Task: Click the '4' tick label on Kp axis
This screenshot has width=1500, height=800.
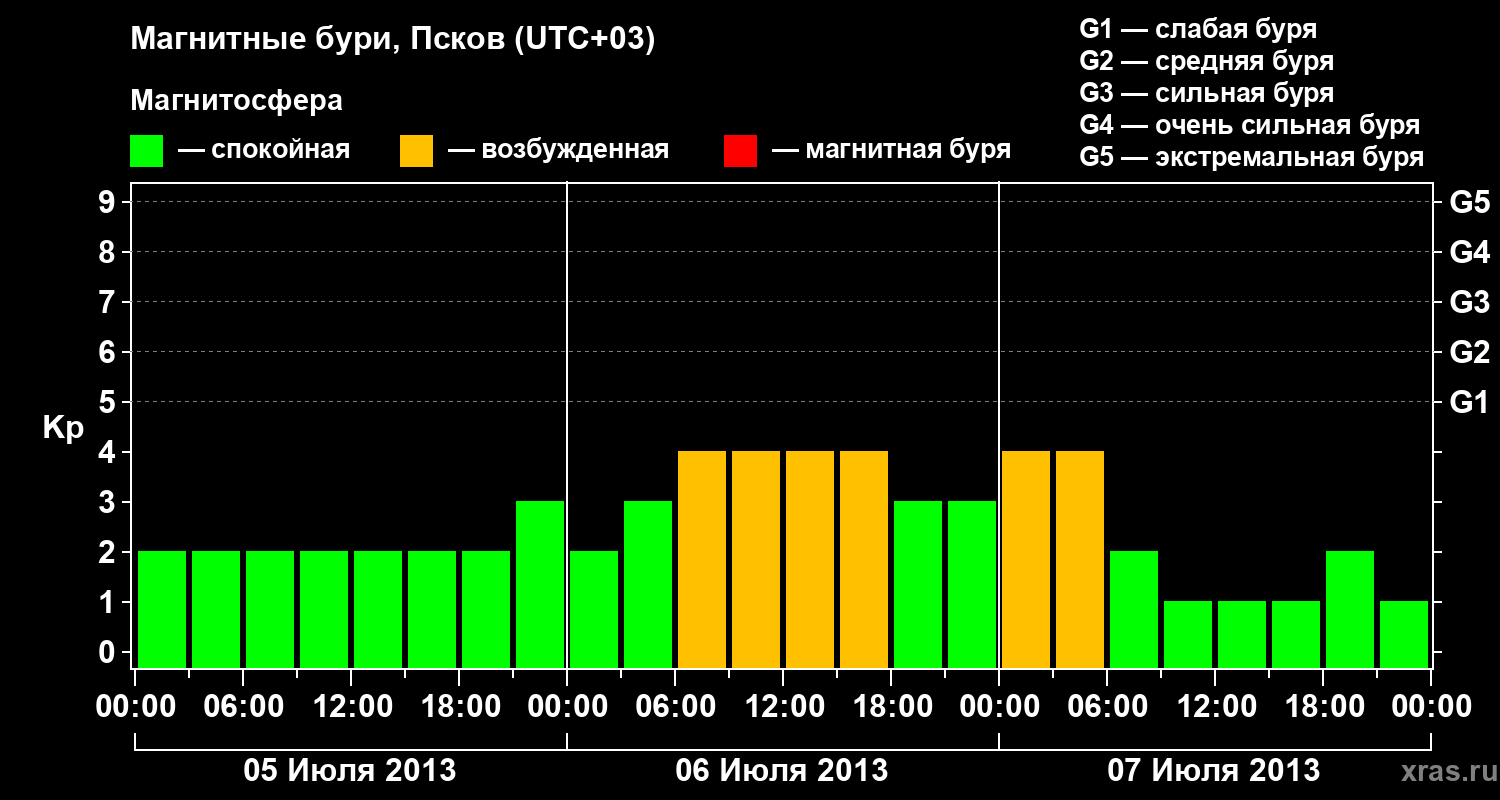Action: (109, 452)
